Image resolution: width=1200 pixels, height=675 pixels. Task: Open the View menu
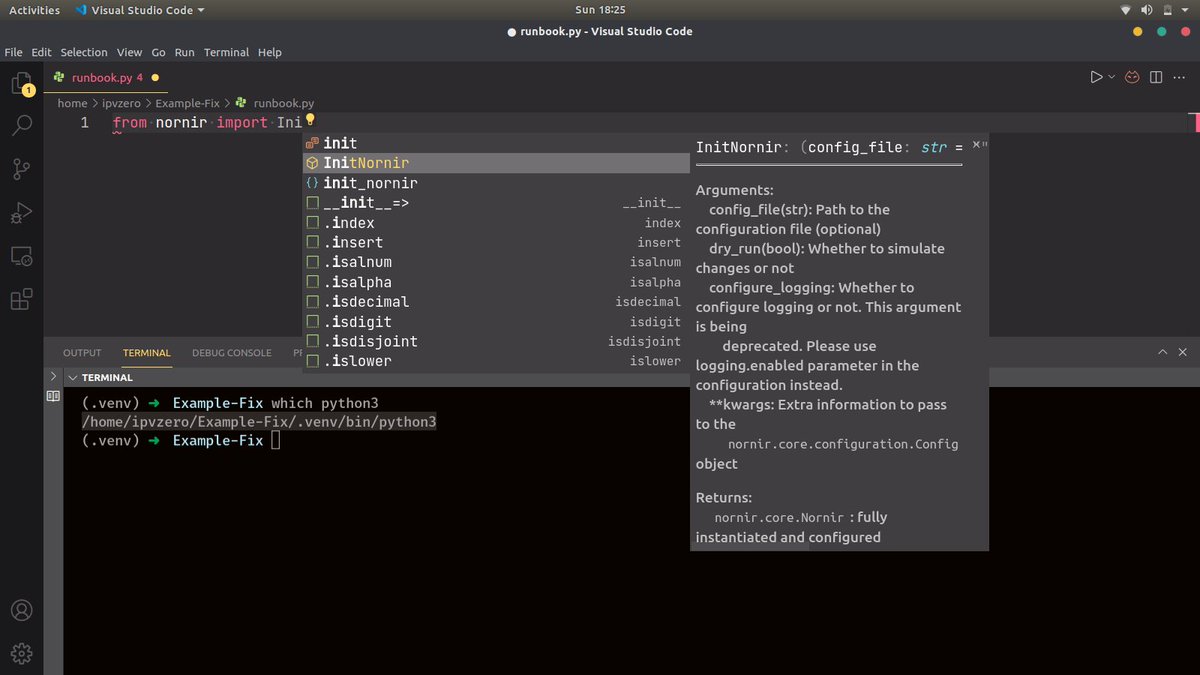[129, 52]
